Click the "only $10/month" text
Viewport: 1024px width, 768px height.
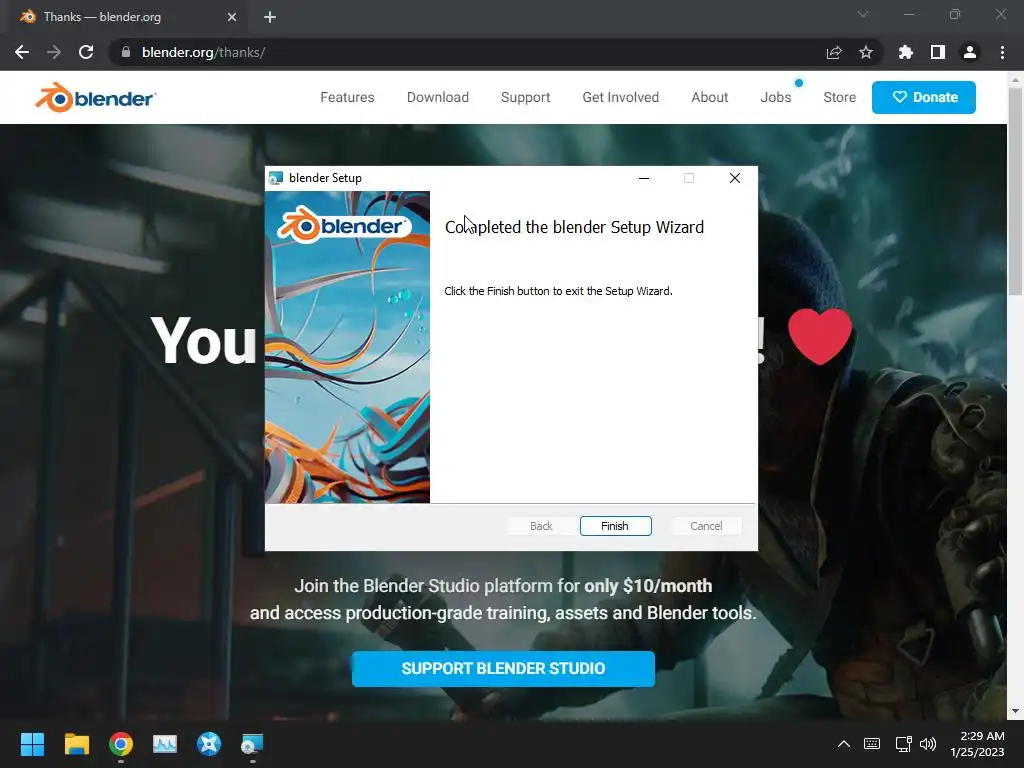[x=648, y=586]
